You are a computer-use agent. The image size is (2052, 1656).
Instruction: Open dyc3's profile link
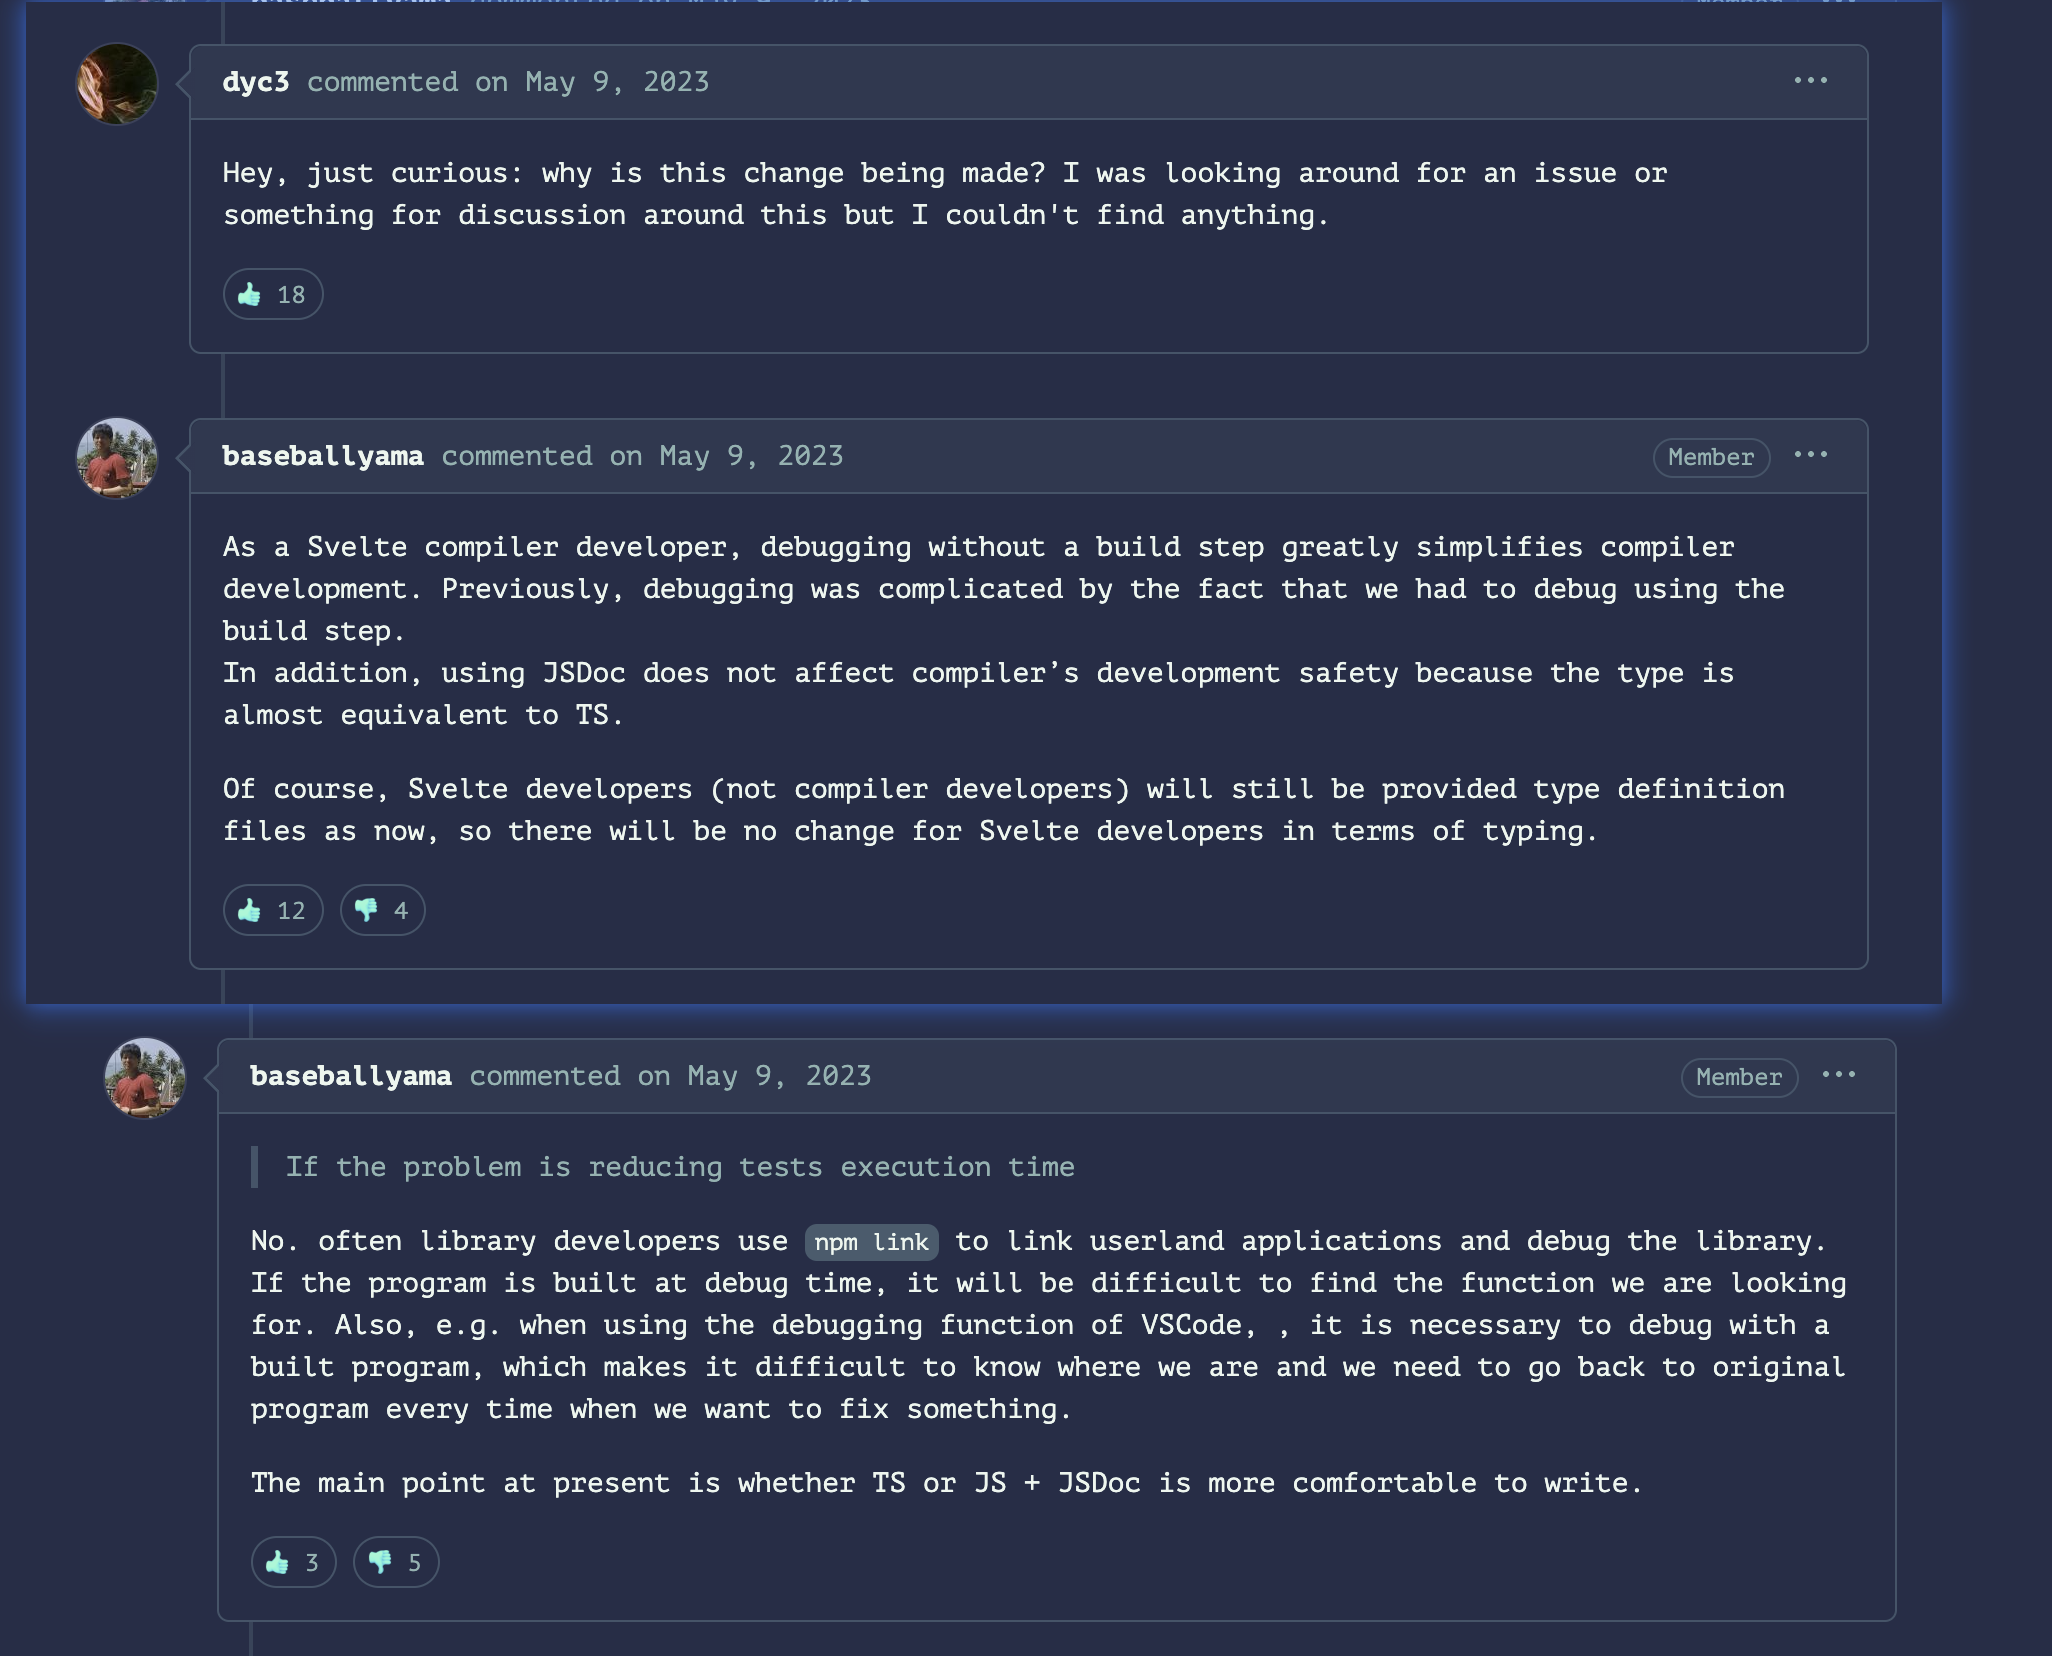(x=254, y=81)
